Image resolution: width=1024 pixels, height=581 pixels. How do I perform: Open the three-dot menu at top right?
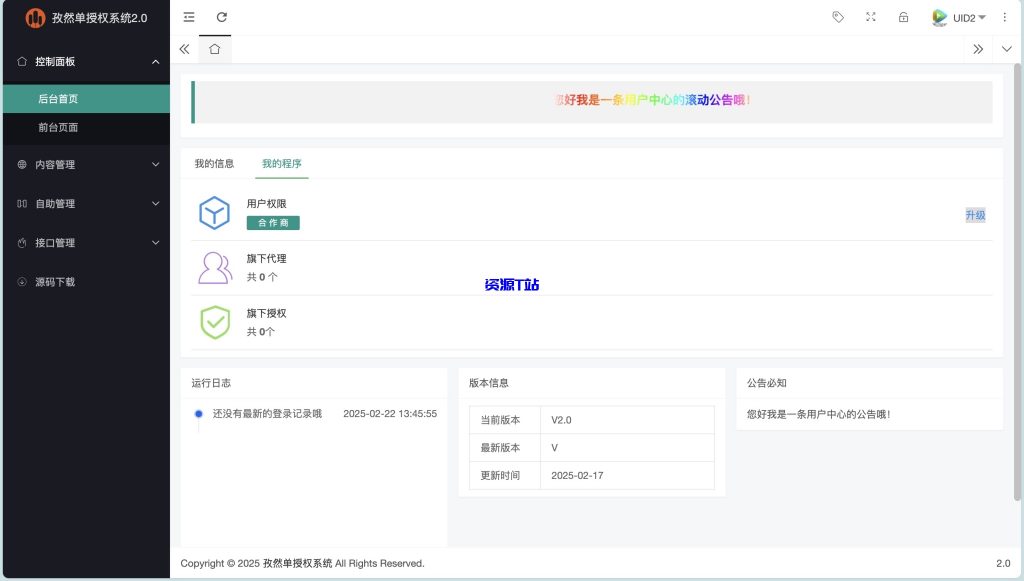click(x=1005, y=17)
